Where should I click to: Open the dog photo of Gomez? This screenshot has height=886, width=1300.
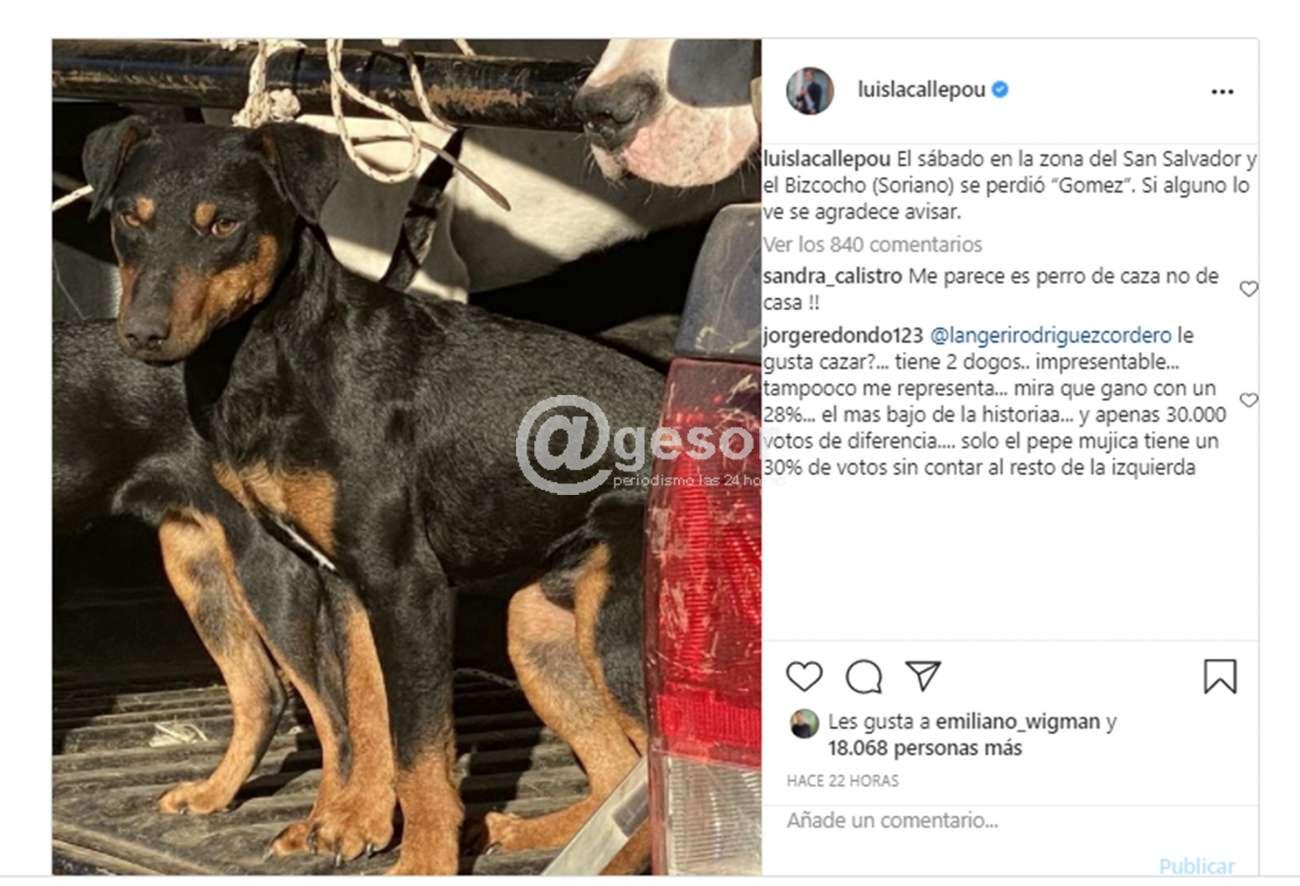pyautogui.click(x=406, y=457)
